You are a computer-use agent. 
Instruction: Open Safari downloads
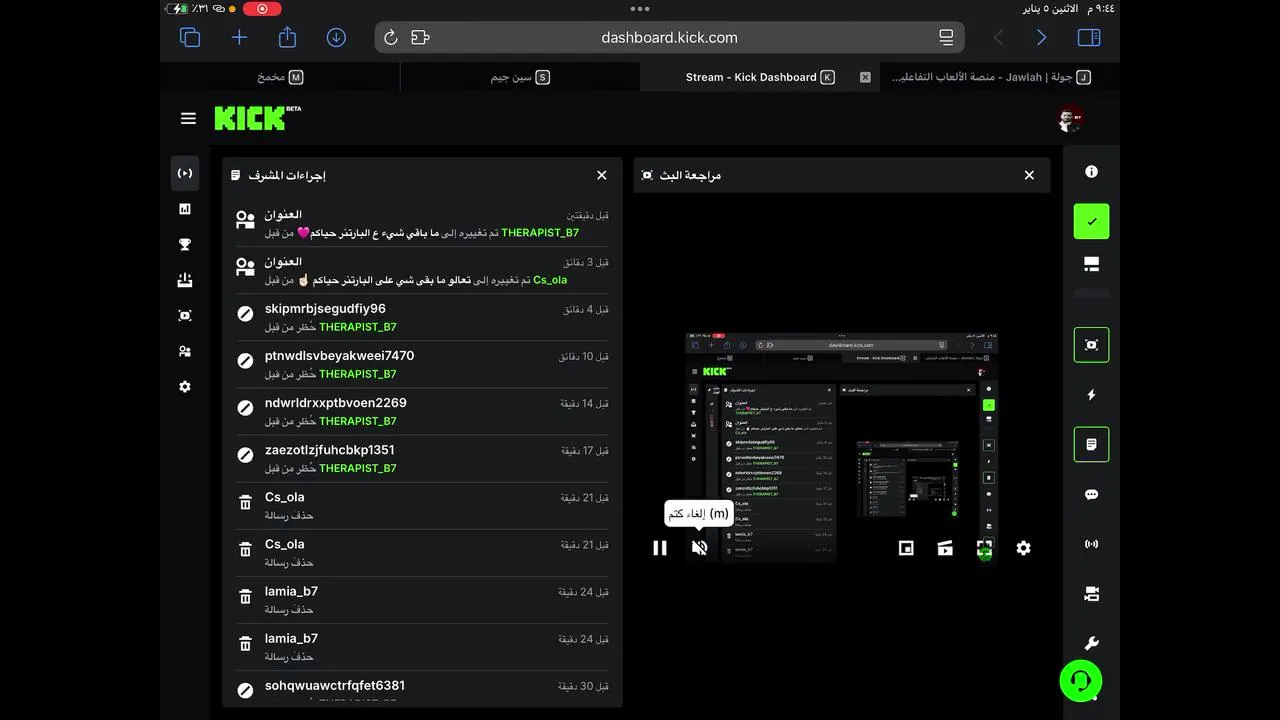(336, 37)
